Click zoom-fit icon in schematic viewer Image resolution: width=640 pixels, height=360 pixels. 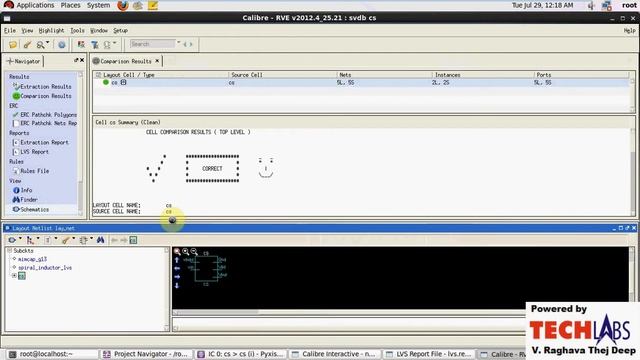pos(177,252)
